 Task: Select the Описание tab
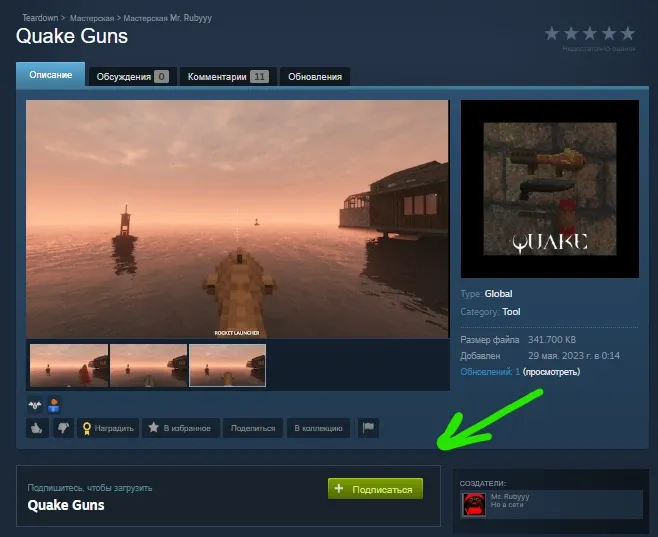pos(51,76)
